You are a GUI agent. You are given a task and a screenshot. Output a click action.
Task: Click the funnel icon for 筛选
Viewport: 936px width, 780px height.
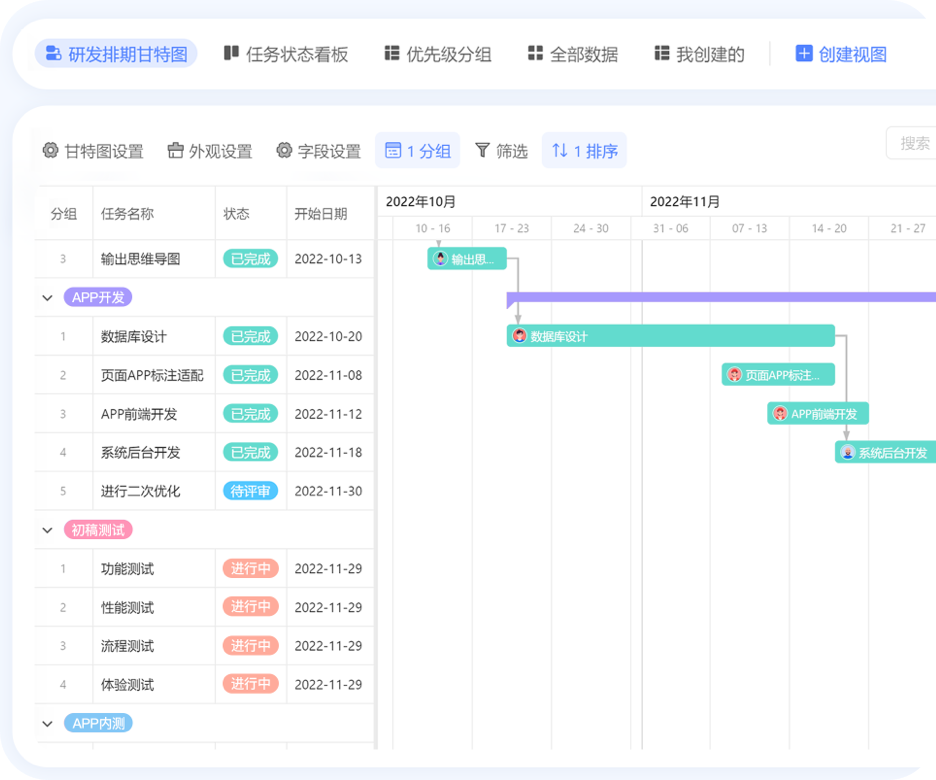(483, 151)
